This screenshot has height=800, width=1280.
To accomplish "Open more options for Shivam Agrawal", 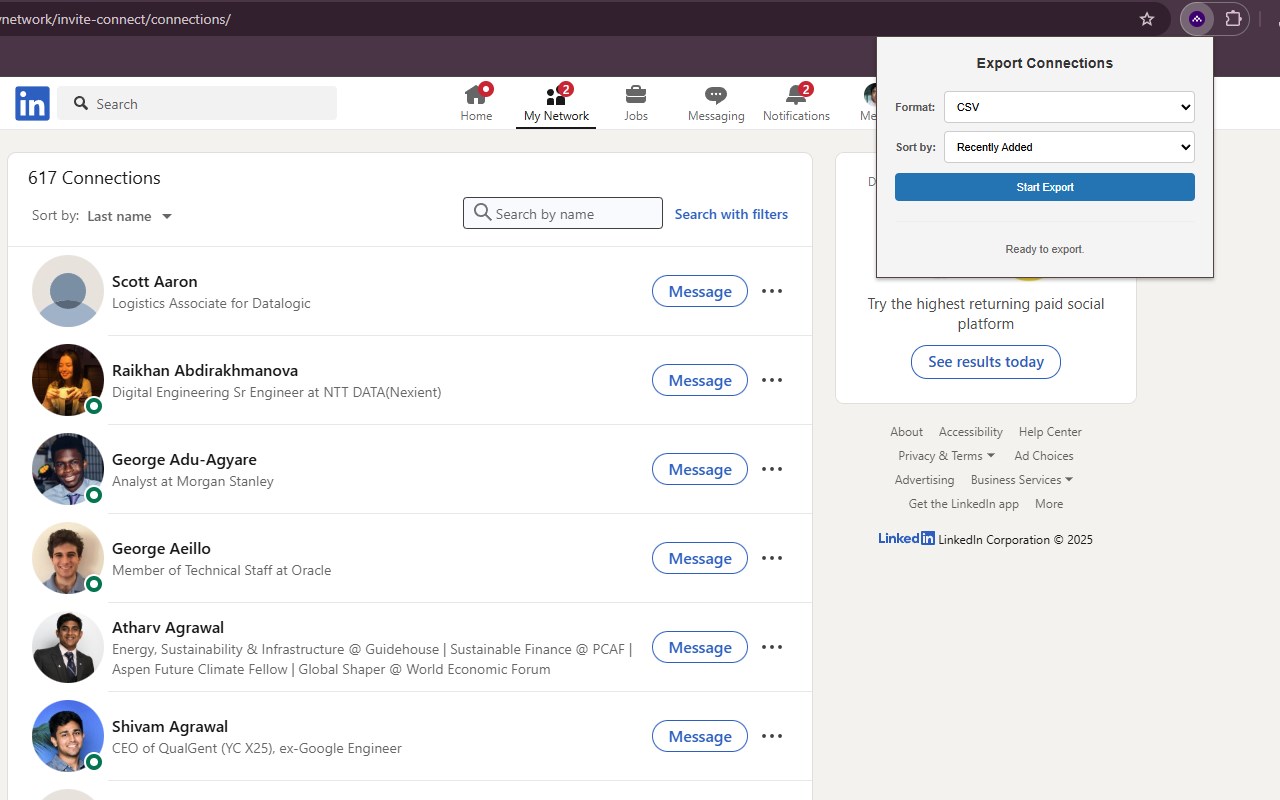I will [772, 736].
